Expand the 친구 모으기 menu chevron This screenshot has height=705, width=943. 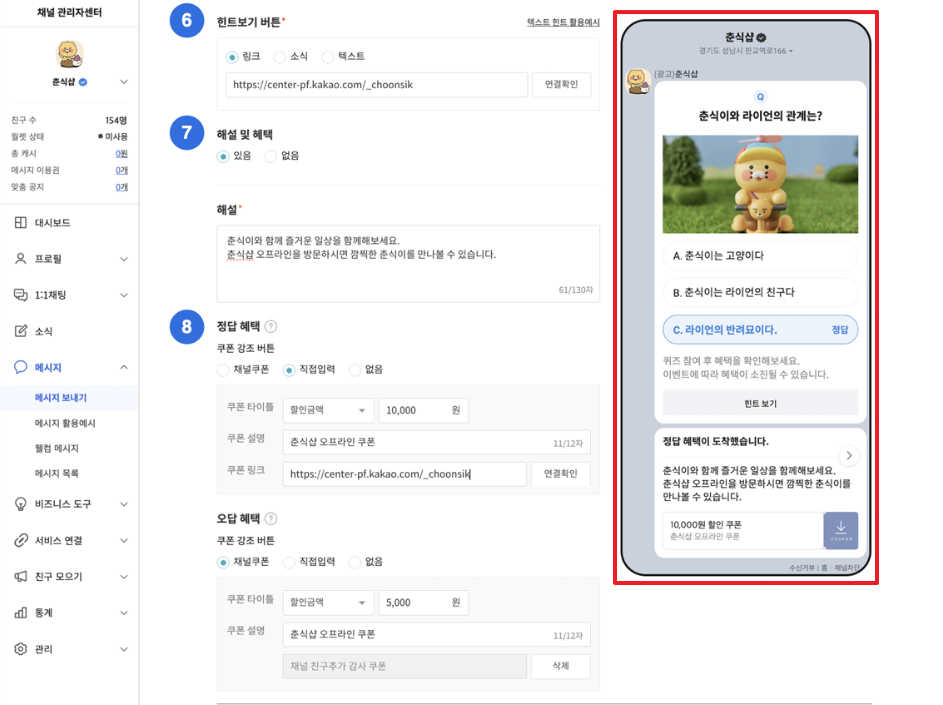pos(124,577)
